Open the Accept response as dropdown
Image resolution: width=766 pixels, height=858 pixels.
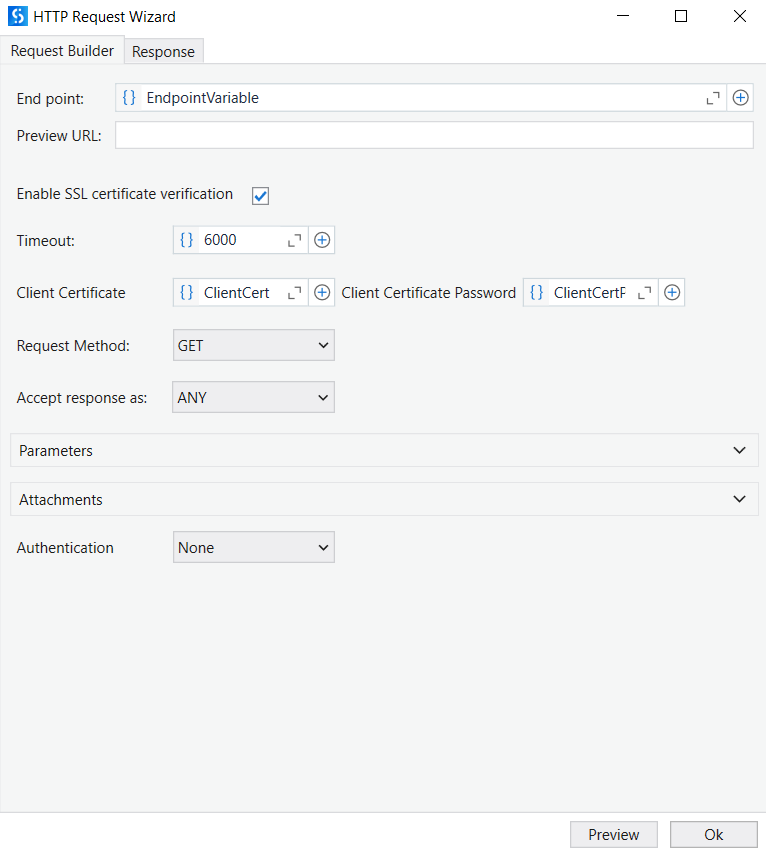253,397
